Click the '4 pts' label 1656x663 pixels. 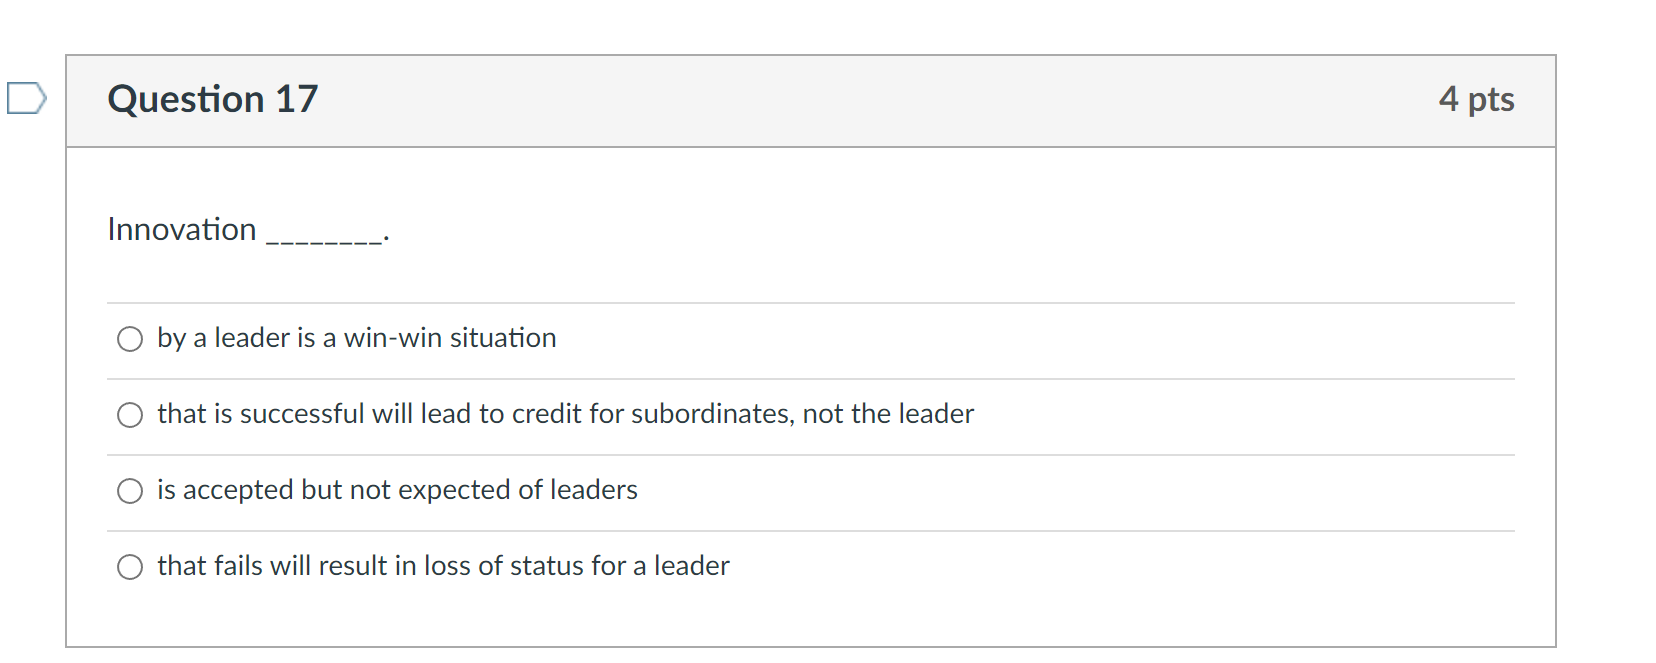[x=1478, y=98]
